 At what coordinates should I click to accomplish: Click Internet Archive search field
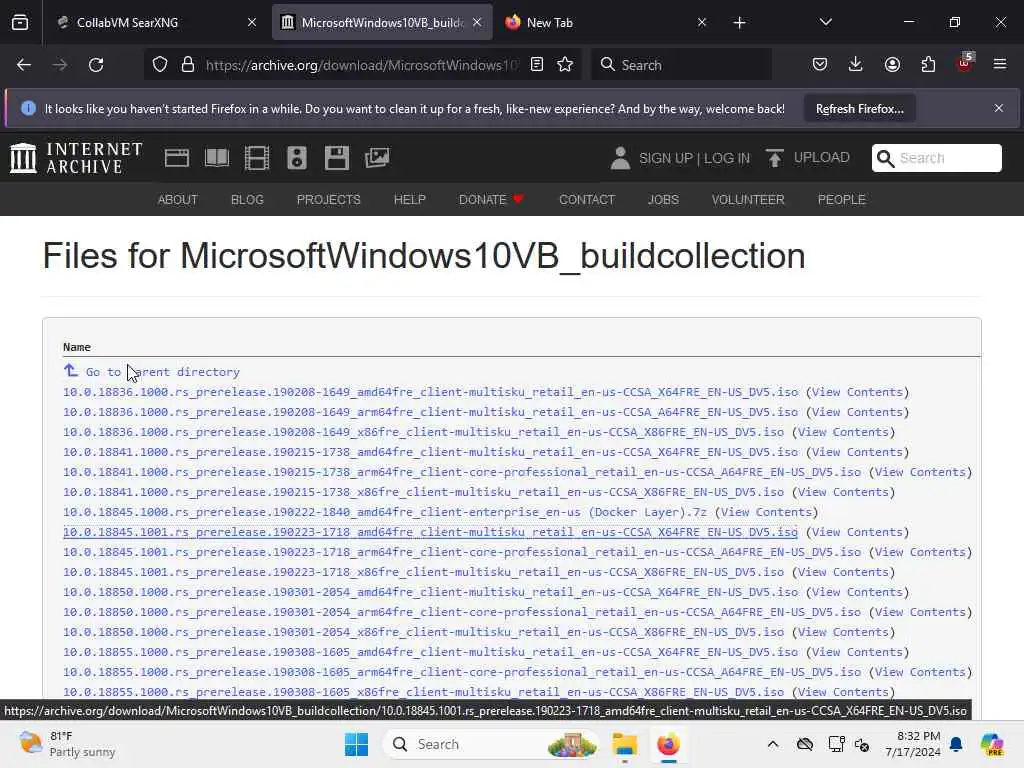click(x=936, y=158)
